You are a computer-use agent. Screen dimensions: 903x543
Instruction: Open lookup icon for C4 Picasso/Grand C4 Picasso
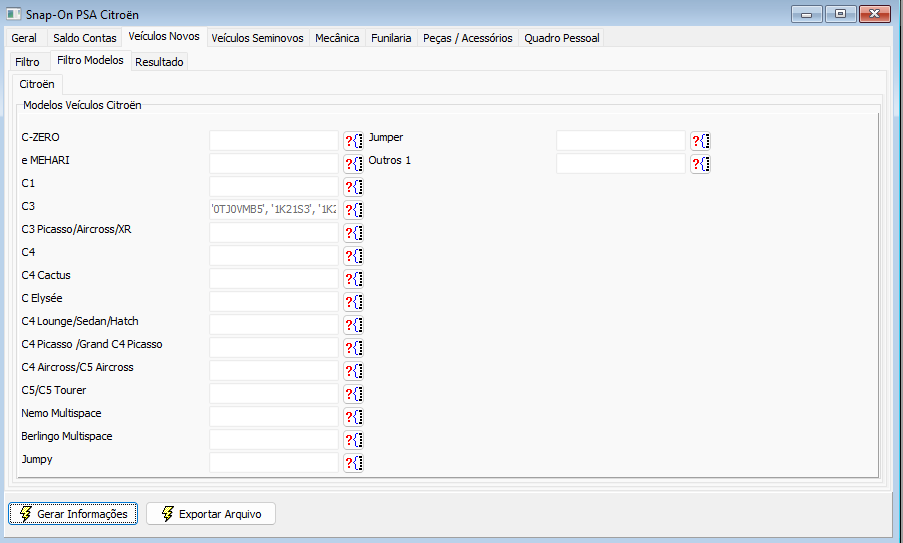tap(354, 348)
